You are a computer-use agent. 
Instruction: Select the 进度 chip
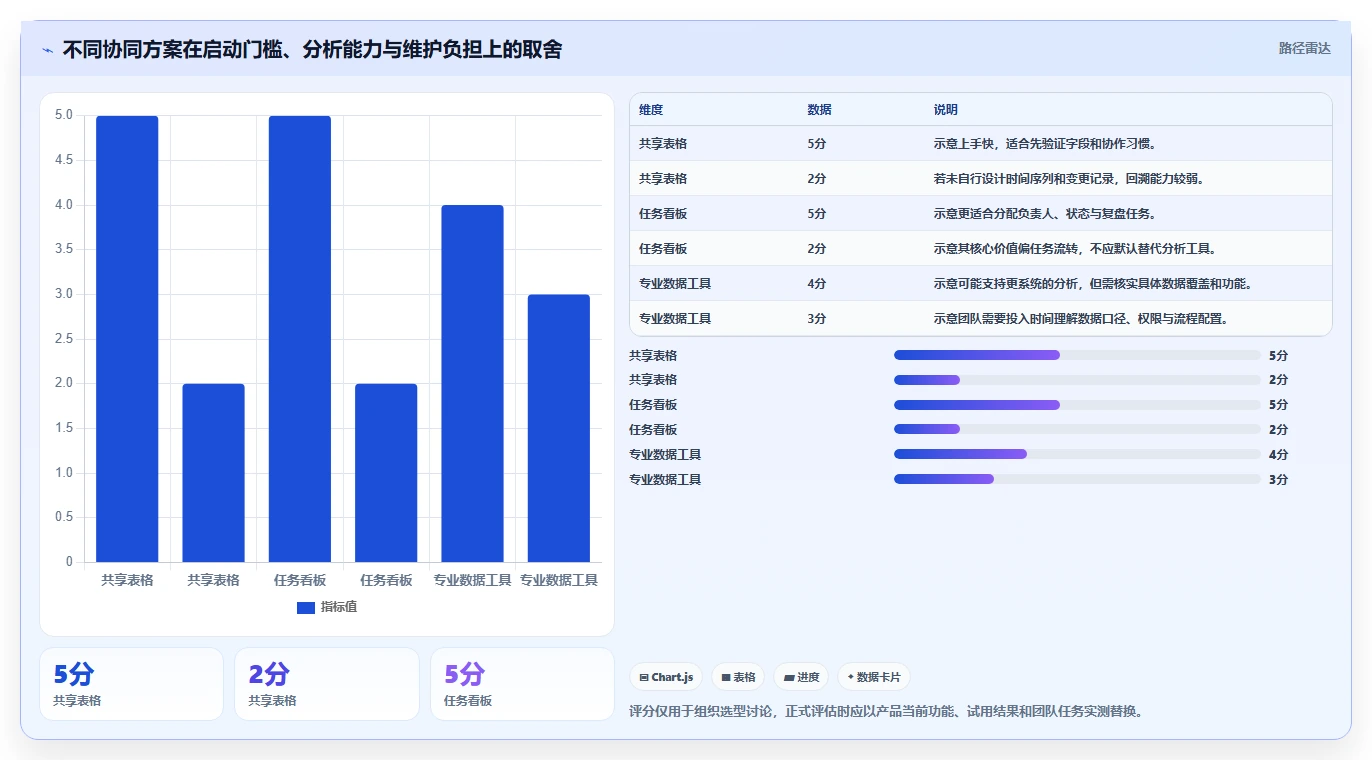[x=801, y=677]
